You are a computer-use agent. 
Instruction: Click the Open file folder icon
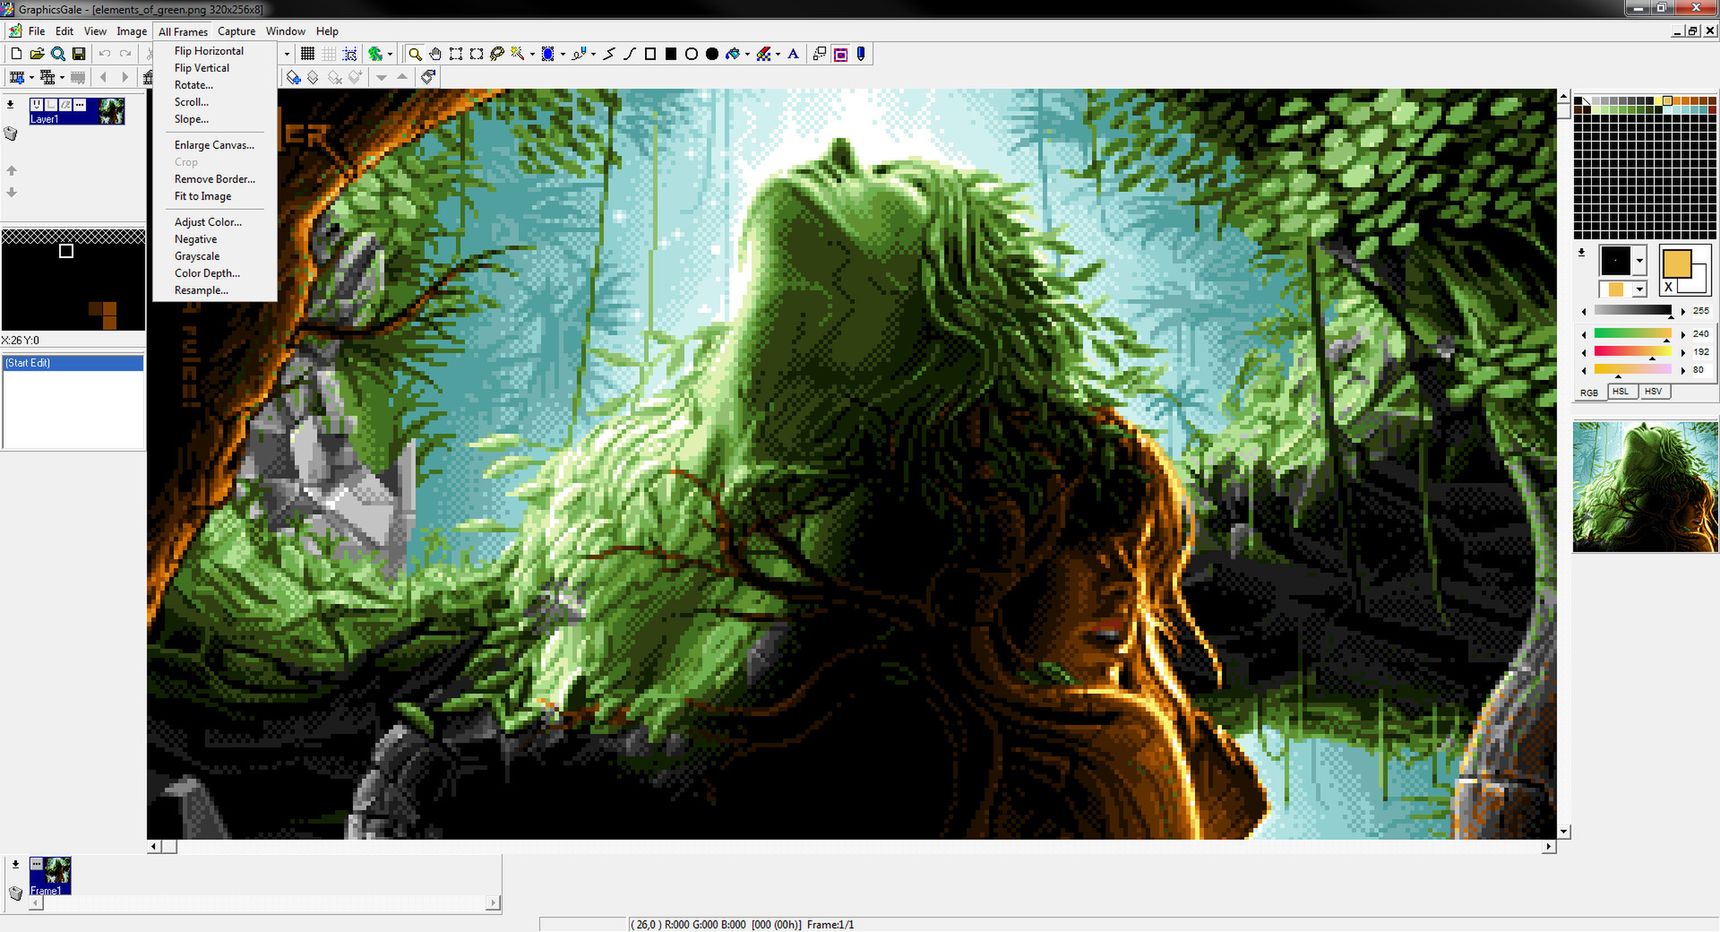click(x=37, y=53)
